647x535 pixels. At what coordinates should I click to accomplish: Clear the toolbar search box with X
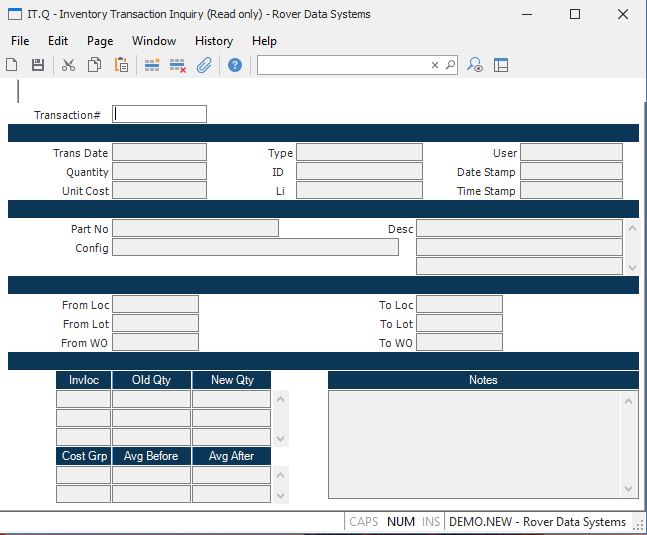point(435,65)
